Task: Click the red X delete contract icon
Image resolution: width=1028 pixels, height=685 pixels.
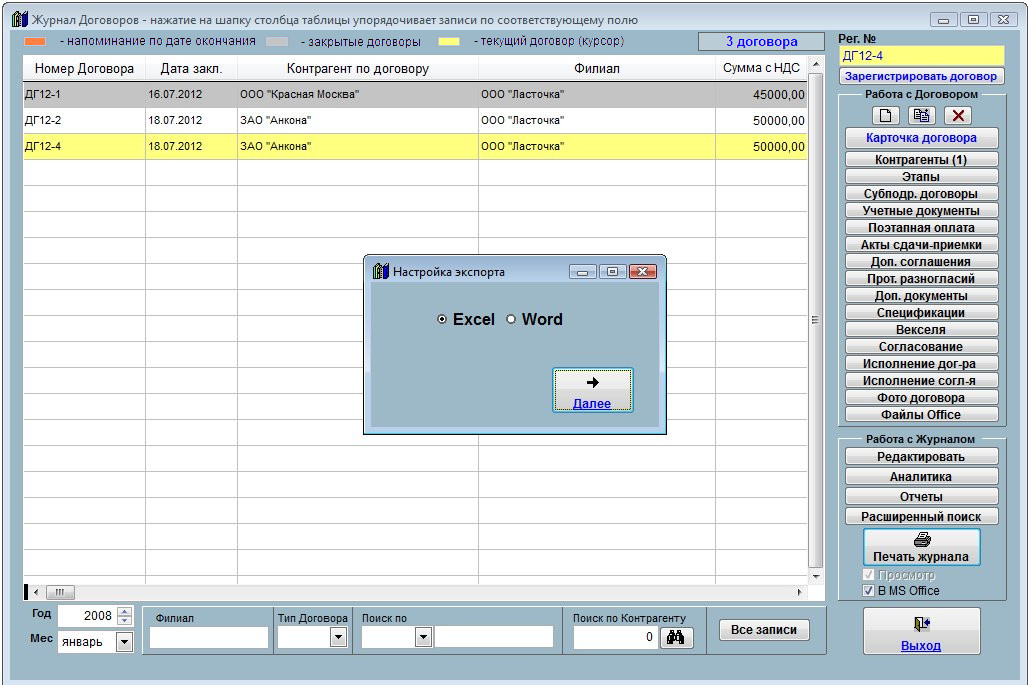Action: [957, 115]
